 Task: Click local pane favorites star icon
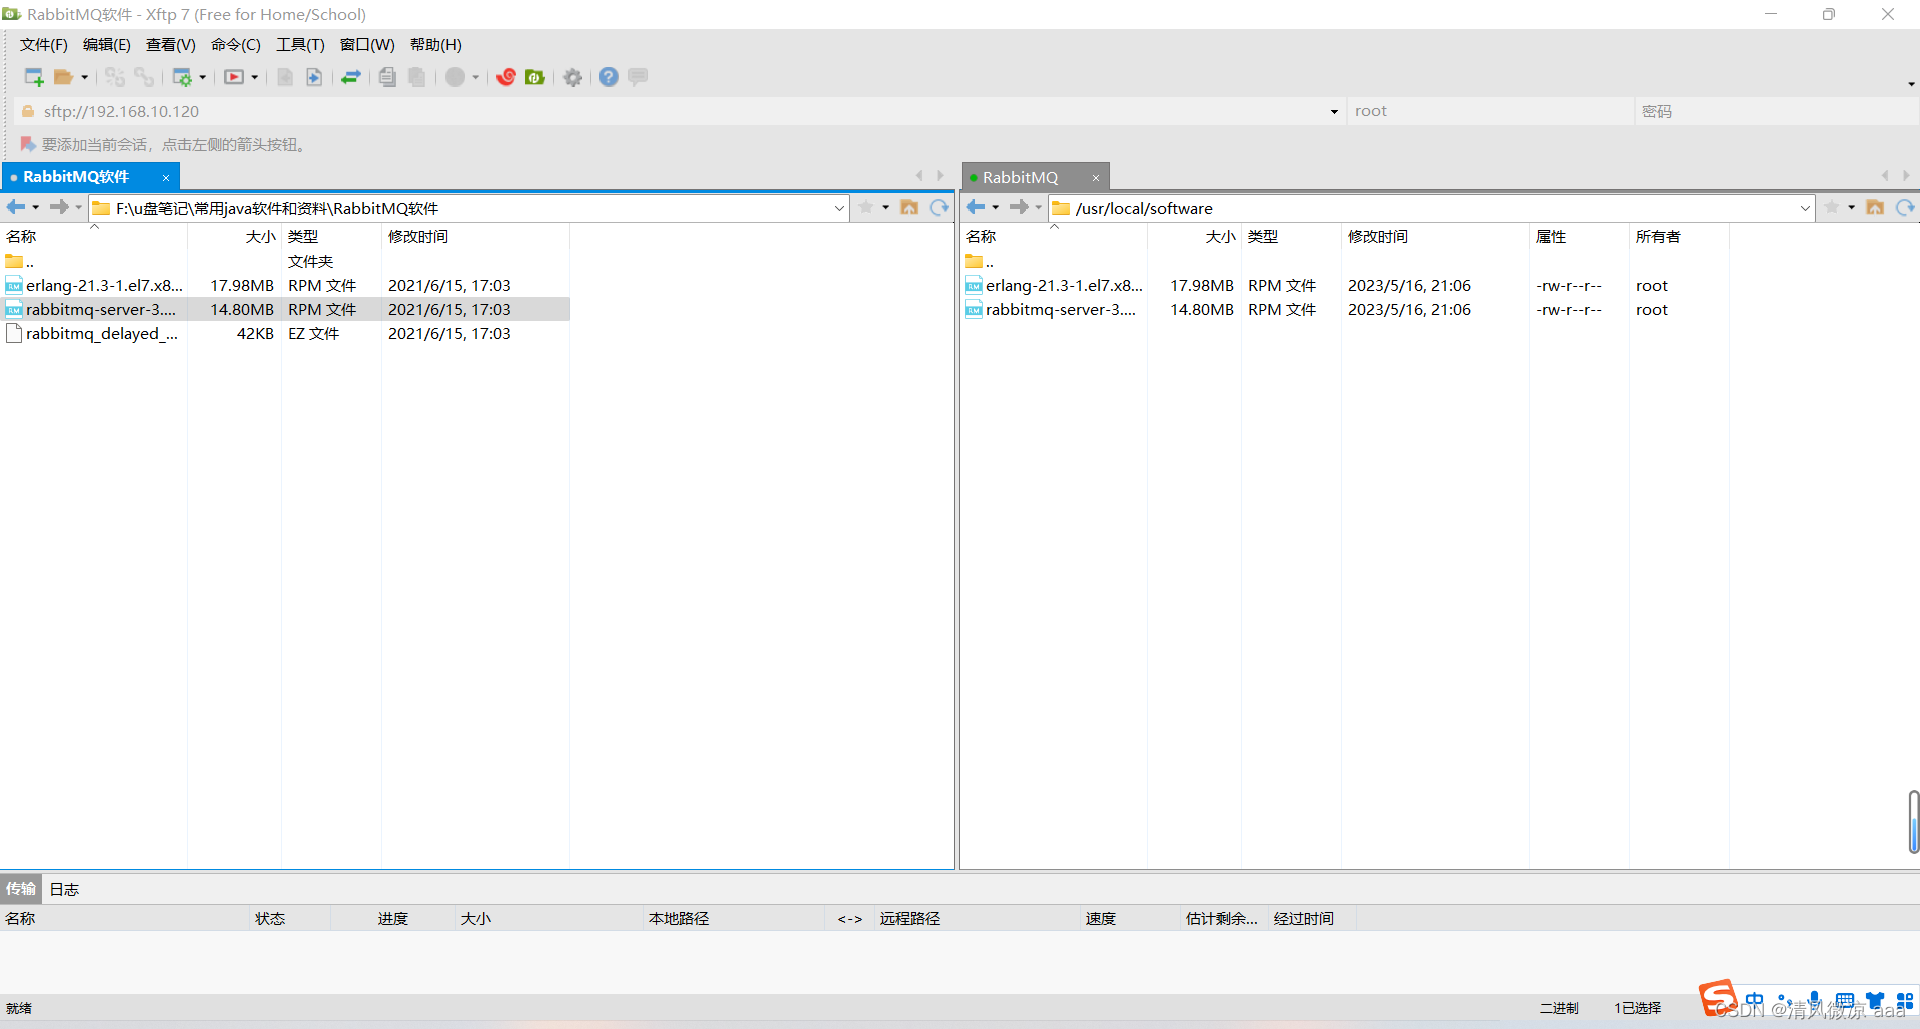866,207
